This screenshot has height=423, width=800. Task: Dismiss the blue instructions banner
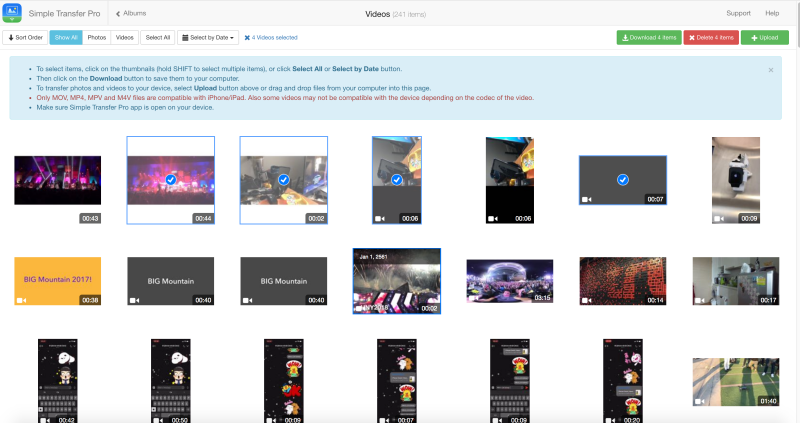(770, 70)
